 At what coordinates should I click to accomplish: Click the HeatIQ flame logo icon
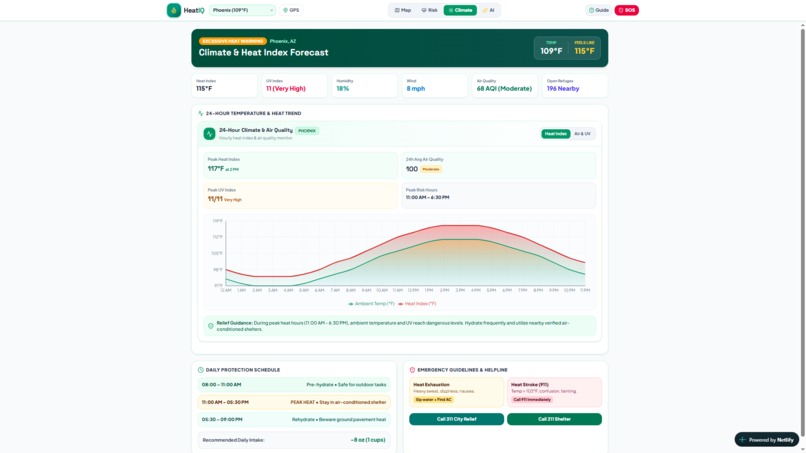click(x=174, y=10)
